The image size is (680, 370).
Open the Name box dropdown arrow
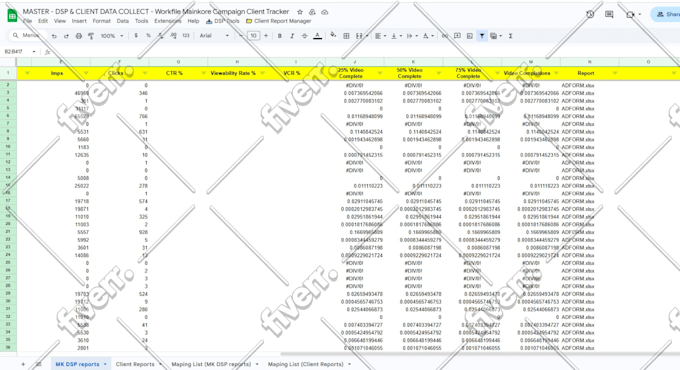[34, 52]
